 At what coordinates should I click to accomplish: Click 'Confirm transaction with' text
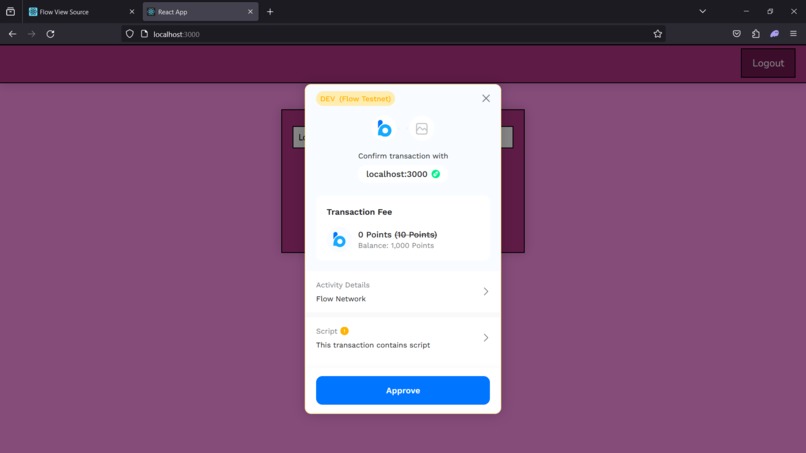click(x=402, y=156)
